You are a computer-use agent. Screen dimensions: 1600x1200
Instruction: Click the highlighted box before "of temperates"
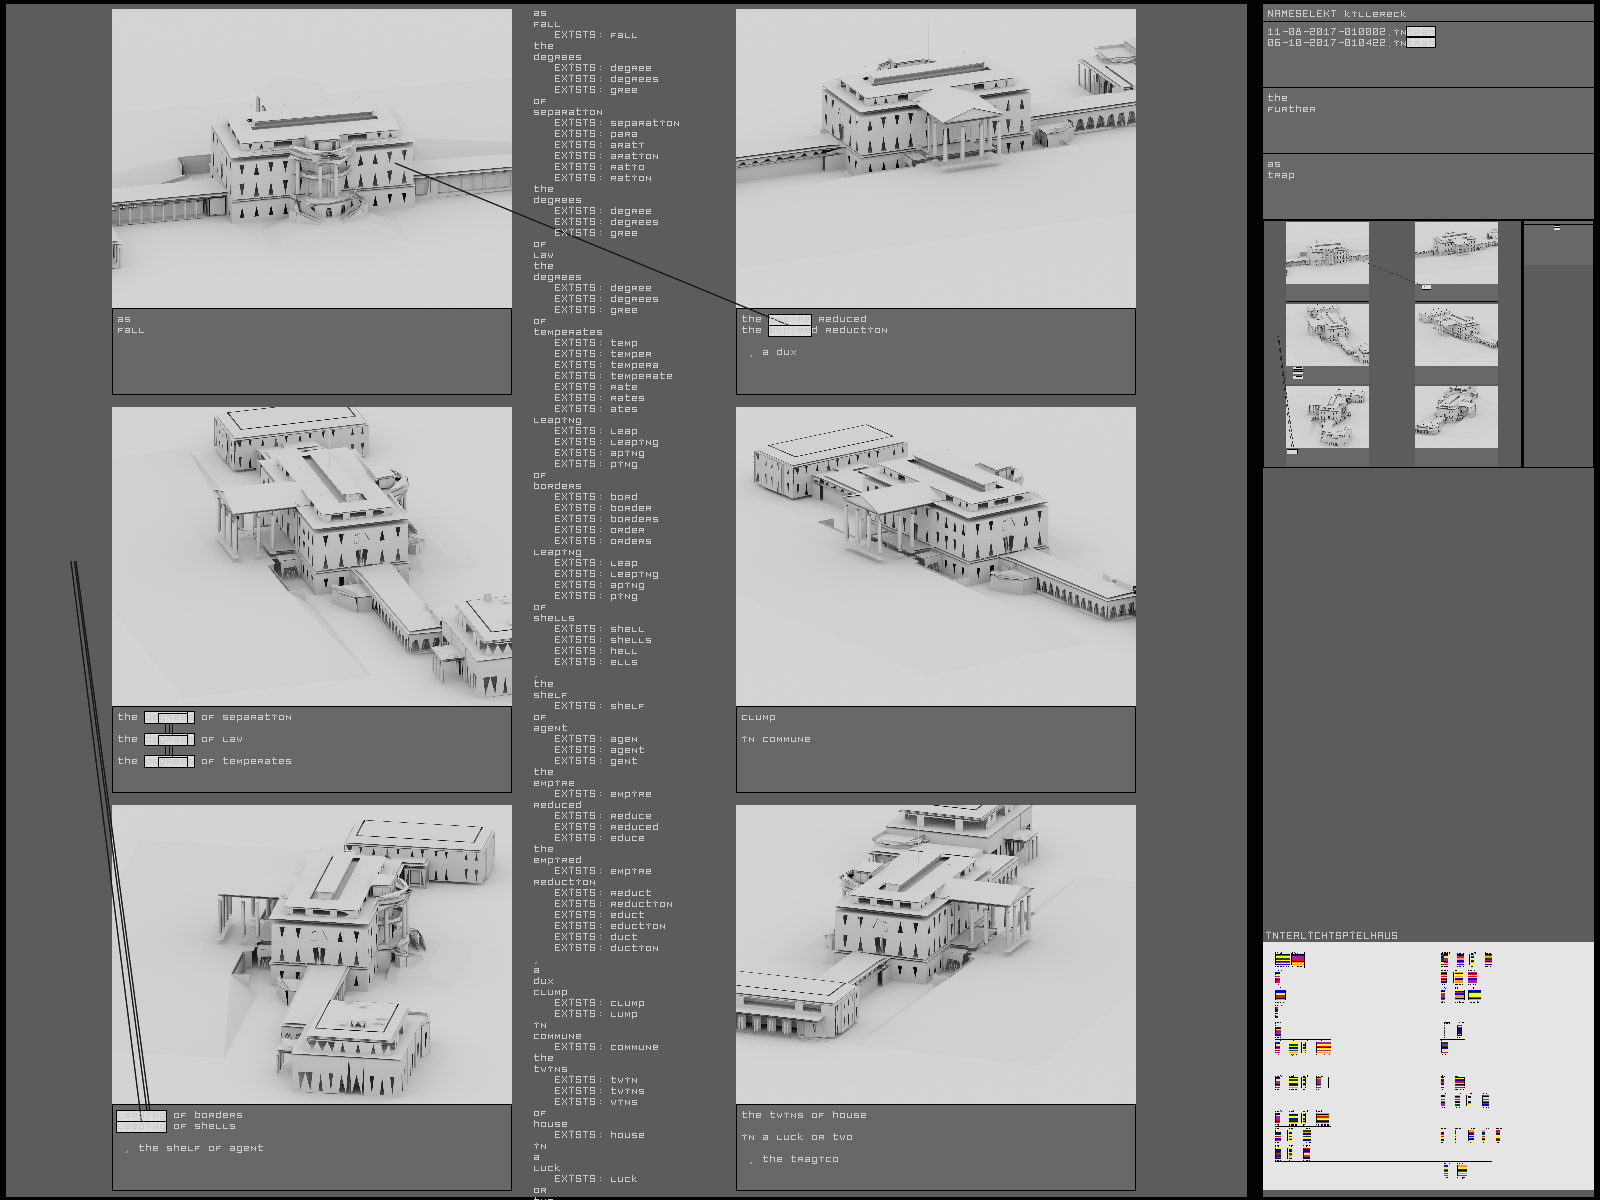[169, 761]
